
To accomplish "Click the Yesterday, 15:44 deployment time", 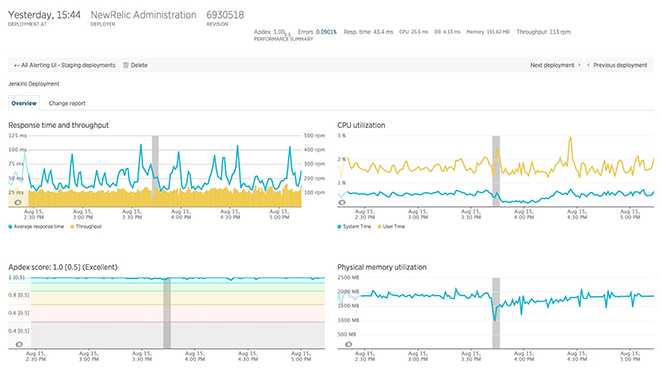I will click(44, 15).
